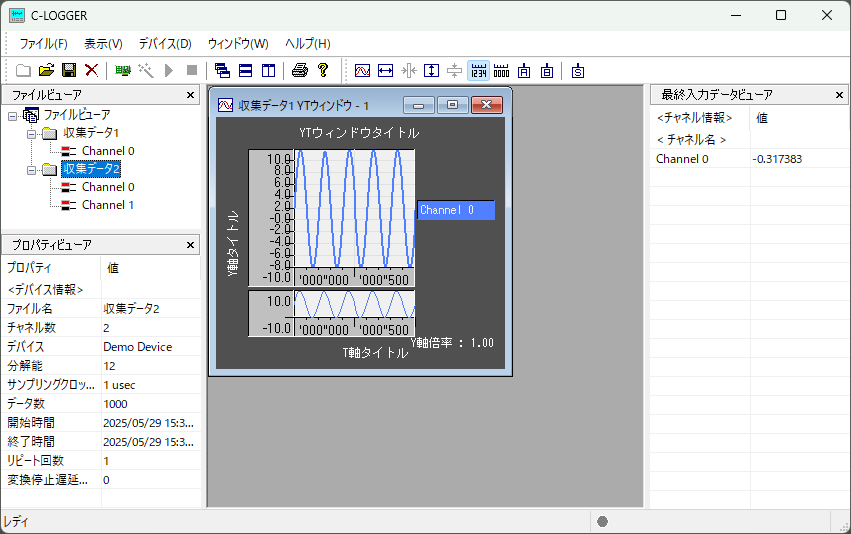The width and height of the screenshot is (851, 534).
Task: Toggle the vertical double-arrow scaling button
Action: pyautogui.click(x=432, y=70)
